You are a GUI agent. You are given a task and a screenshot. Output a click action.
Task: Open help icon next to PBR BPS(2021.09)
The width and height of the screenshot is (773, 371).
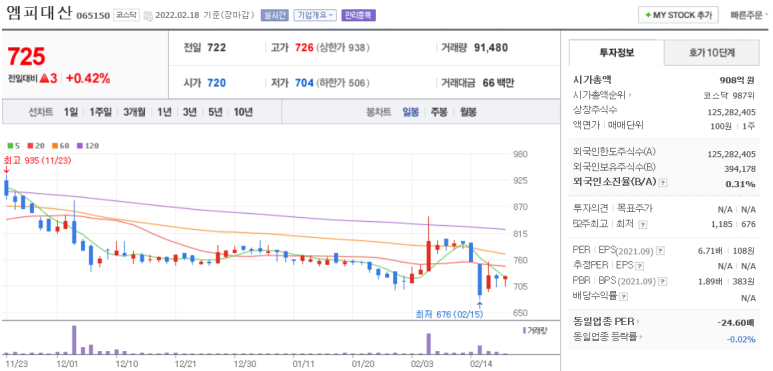coord(662,282)
